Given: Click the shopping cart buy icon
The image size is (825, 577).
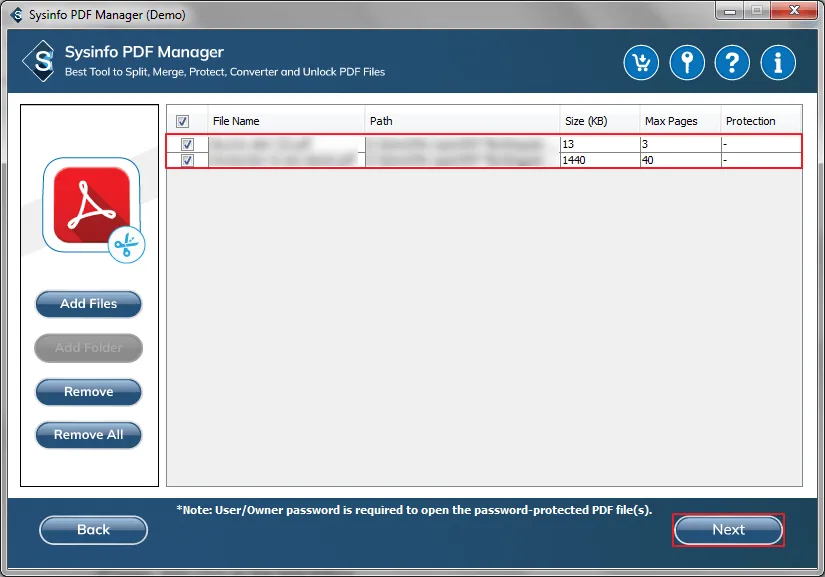Looking at the screenshot, I should point(641,63).
